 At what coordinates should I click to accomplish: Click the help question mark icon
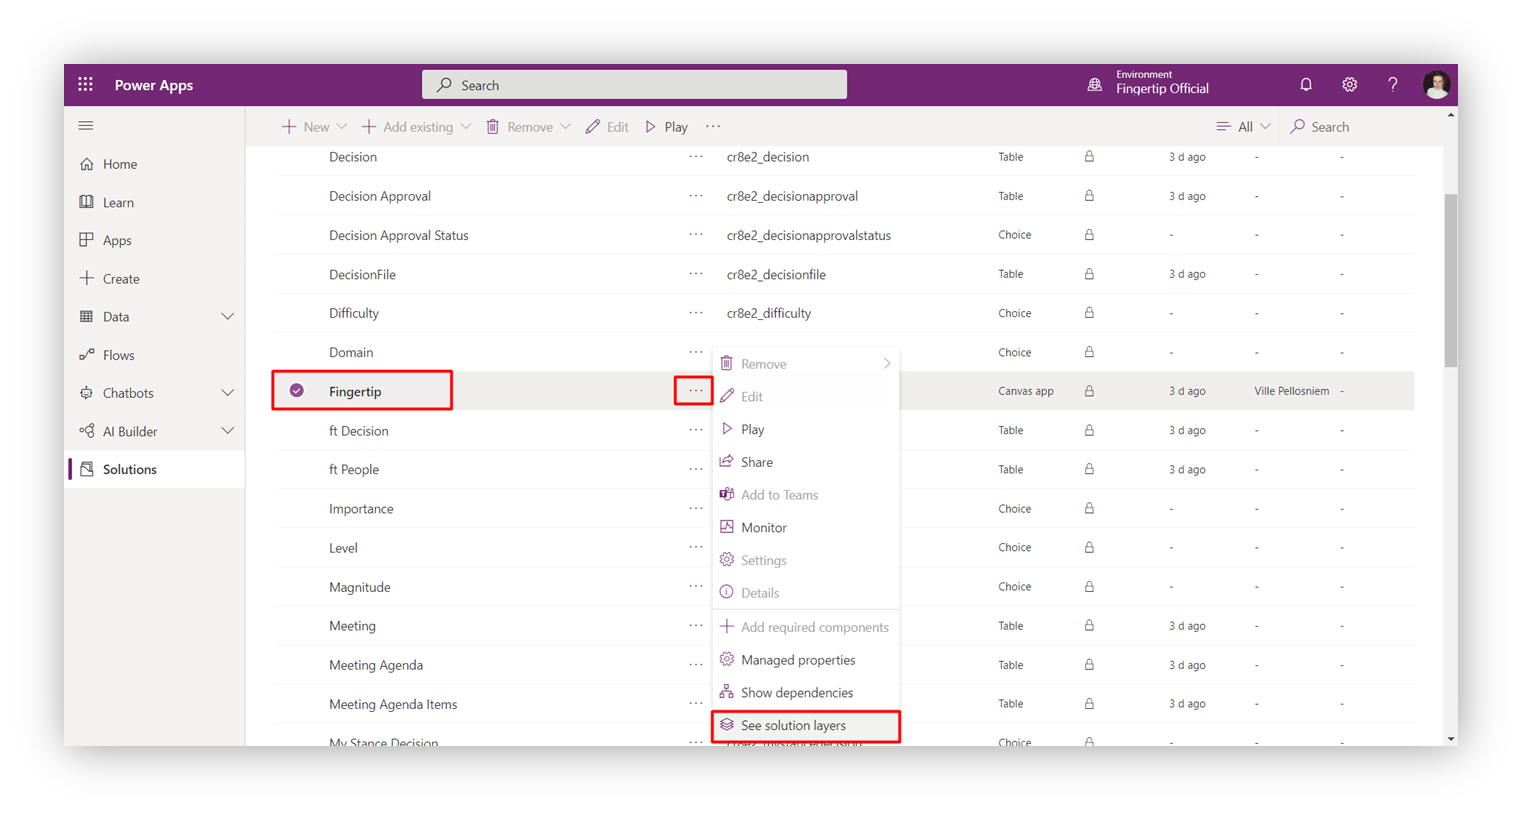pos(1393,85)
